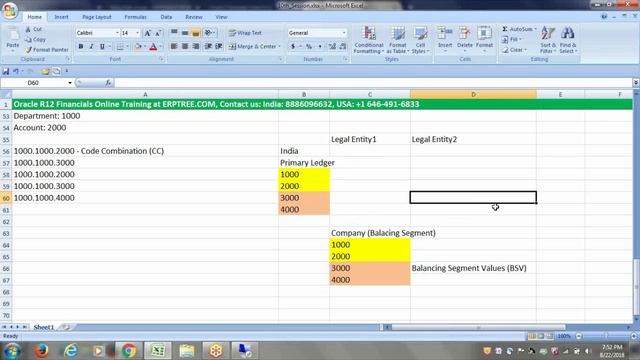The width and height of the screenshot is (640, 360).
Task: Click the Insert Function fx button
Action: [x=108, y=83]
